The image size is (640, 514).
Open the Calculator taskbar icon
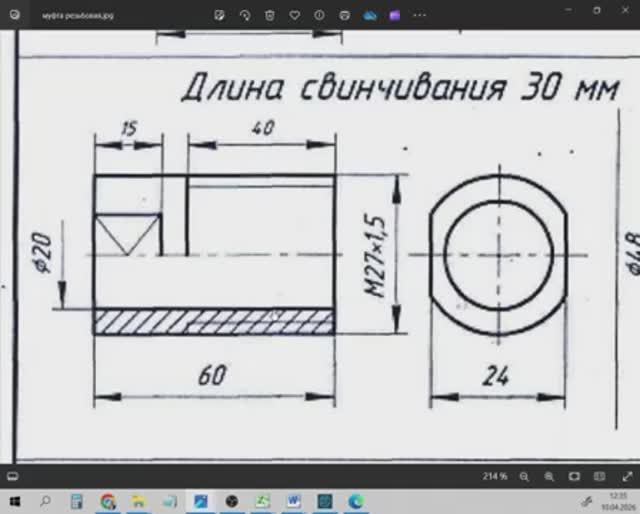(76, 501)
